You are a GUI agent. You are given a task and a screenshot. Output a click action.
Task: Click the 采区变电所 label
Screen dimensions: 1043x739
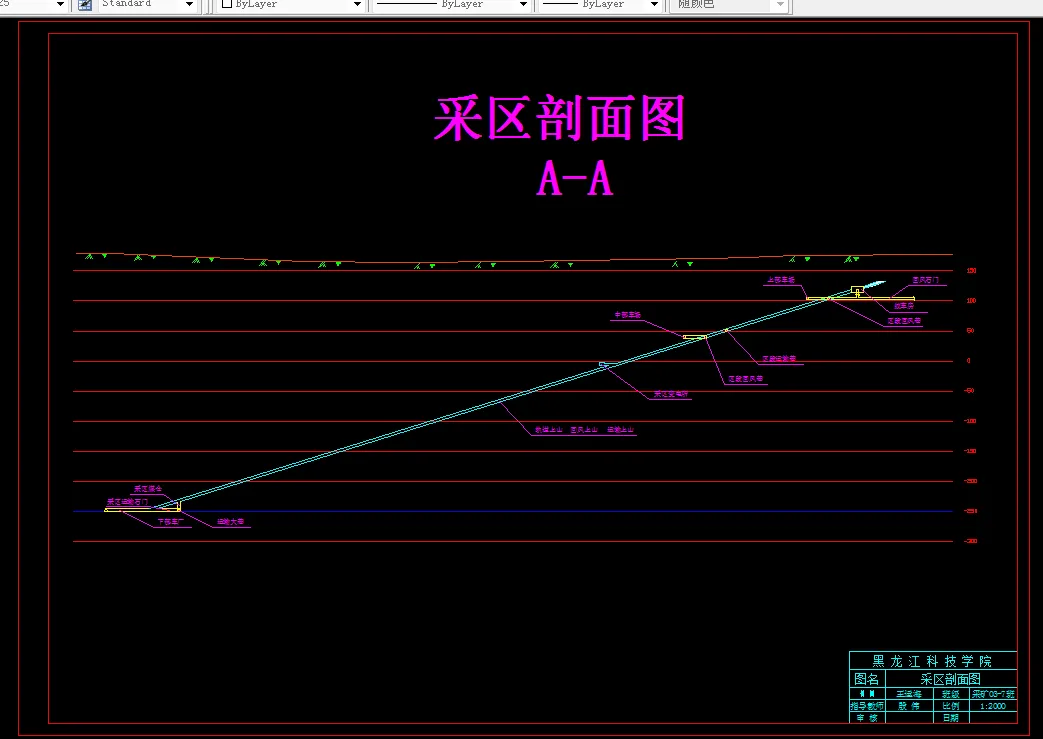point(670,393)
